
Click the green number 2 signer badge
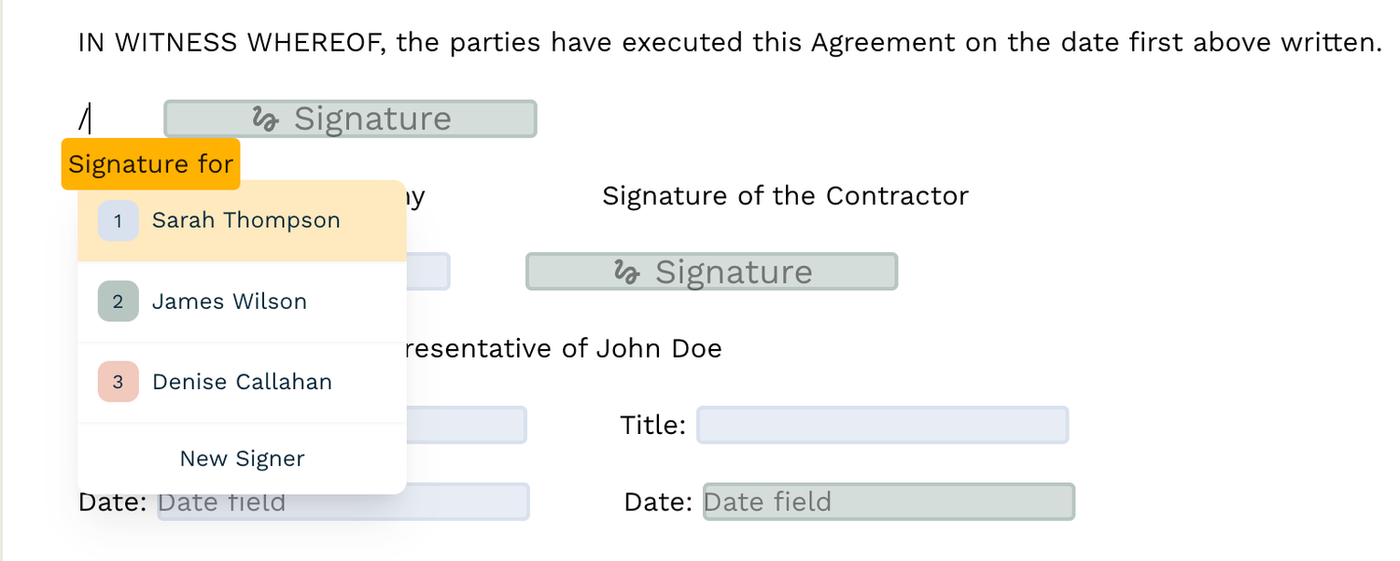point(118,302)
